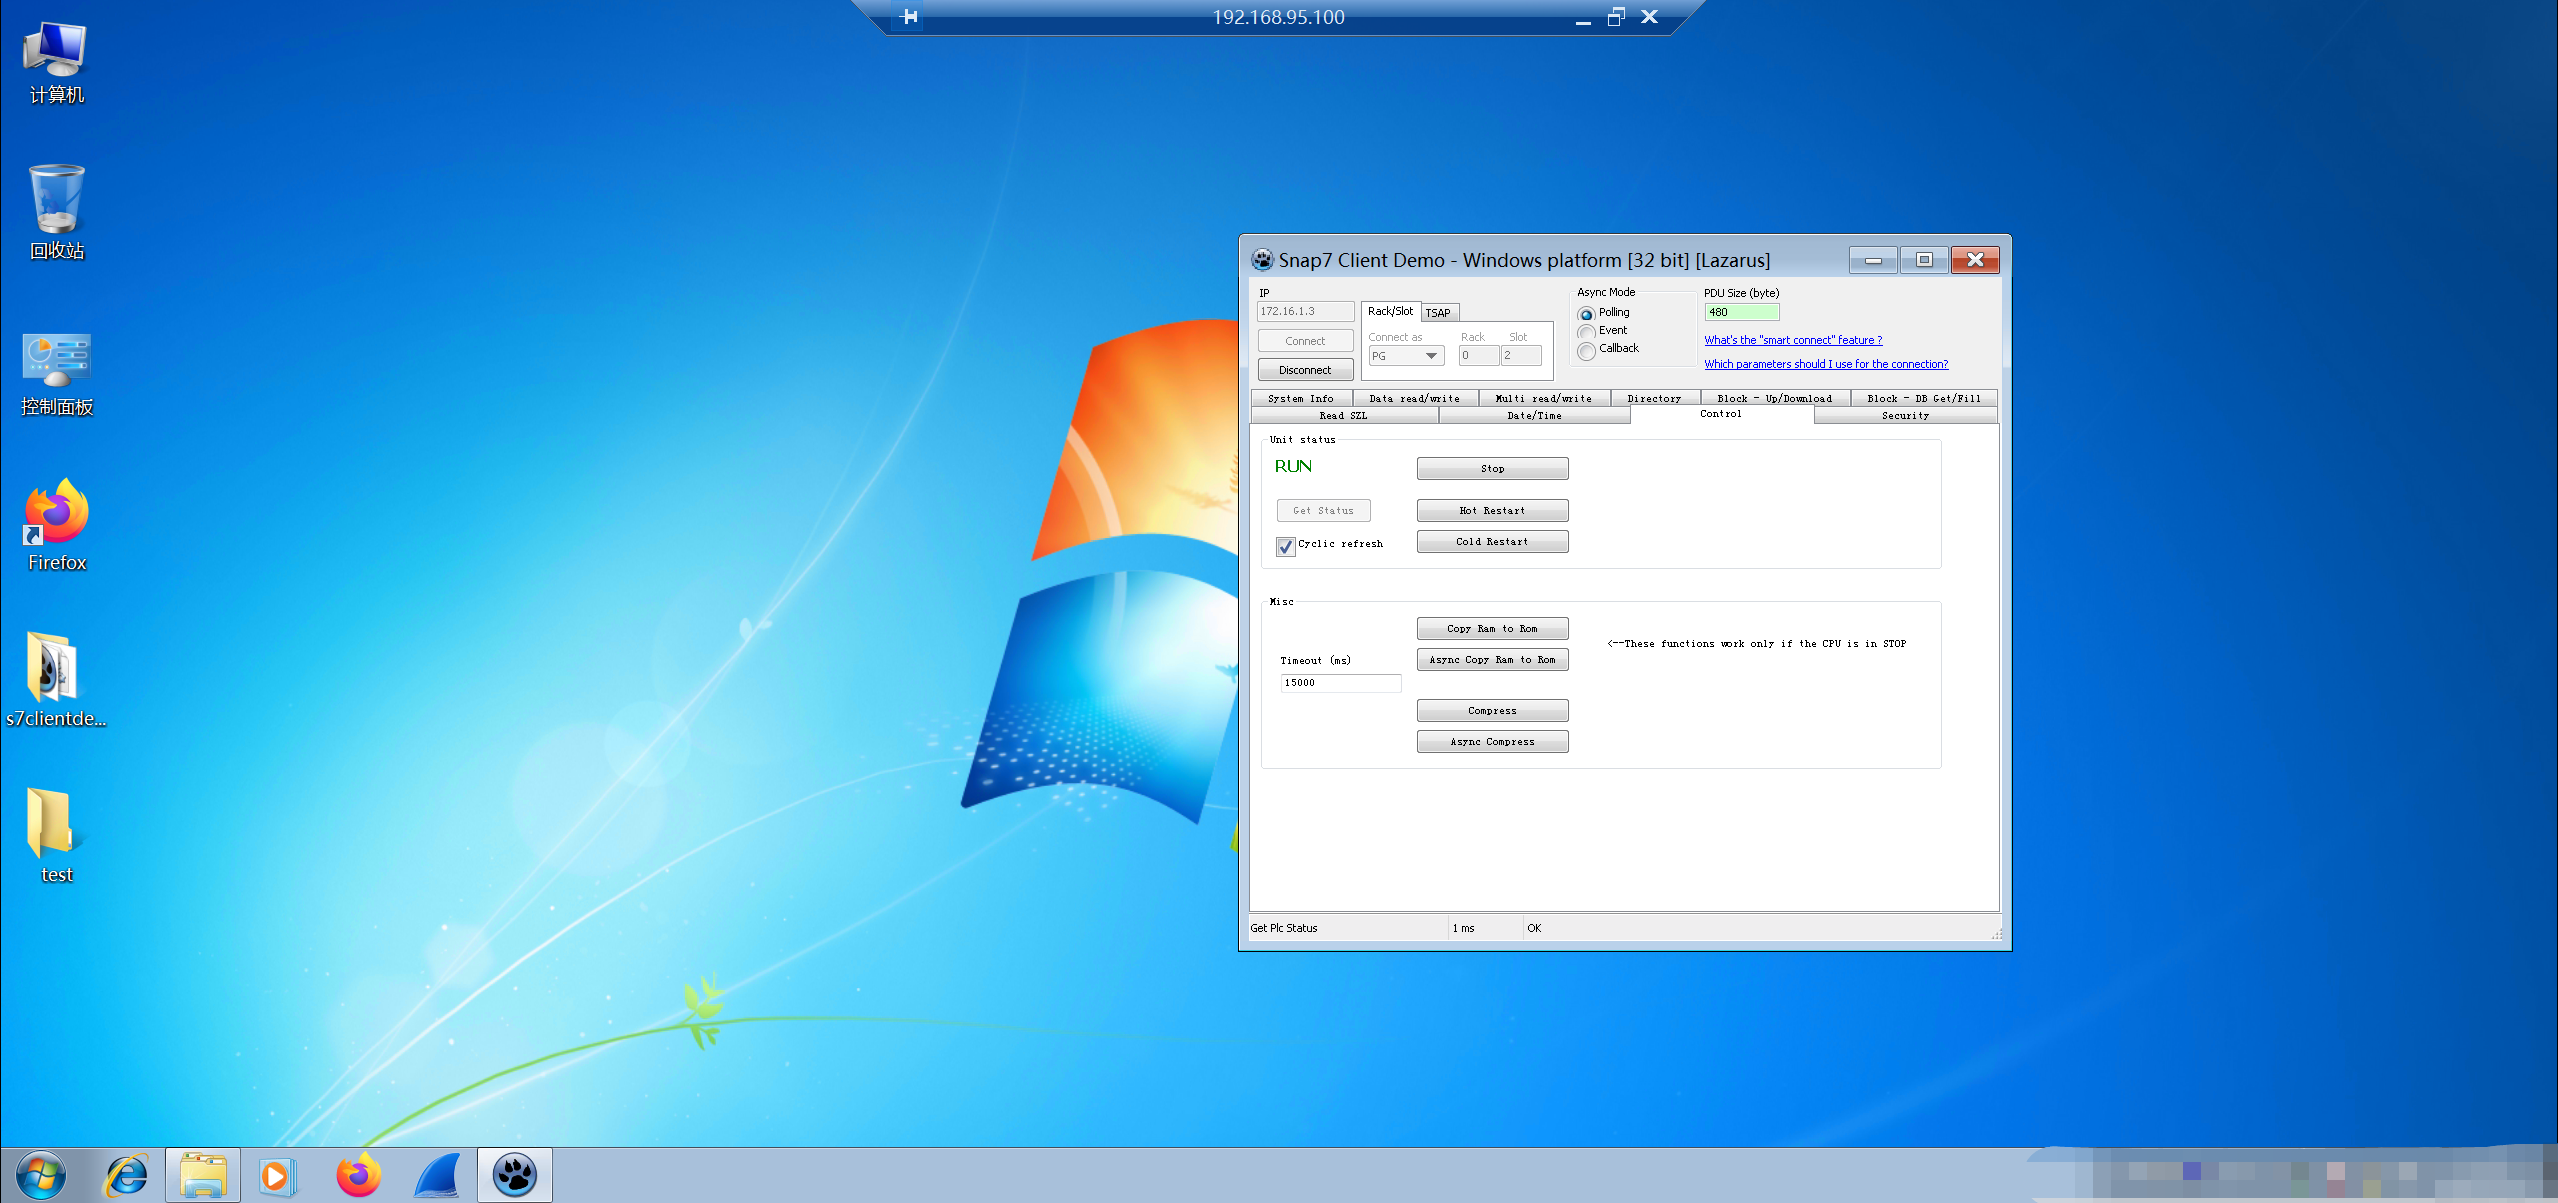The height and width of the screenshot is (1203, 2558).
Task: Click the Copy Ram to Rom button
Action: pyautogui.click(x=1492, y=628)
